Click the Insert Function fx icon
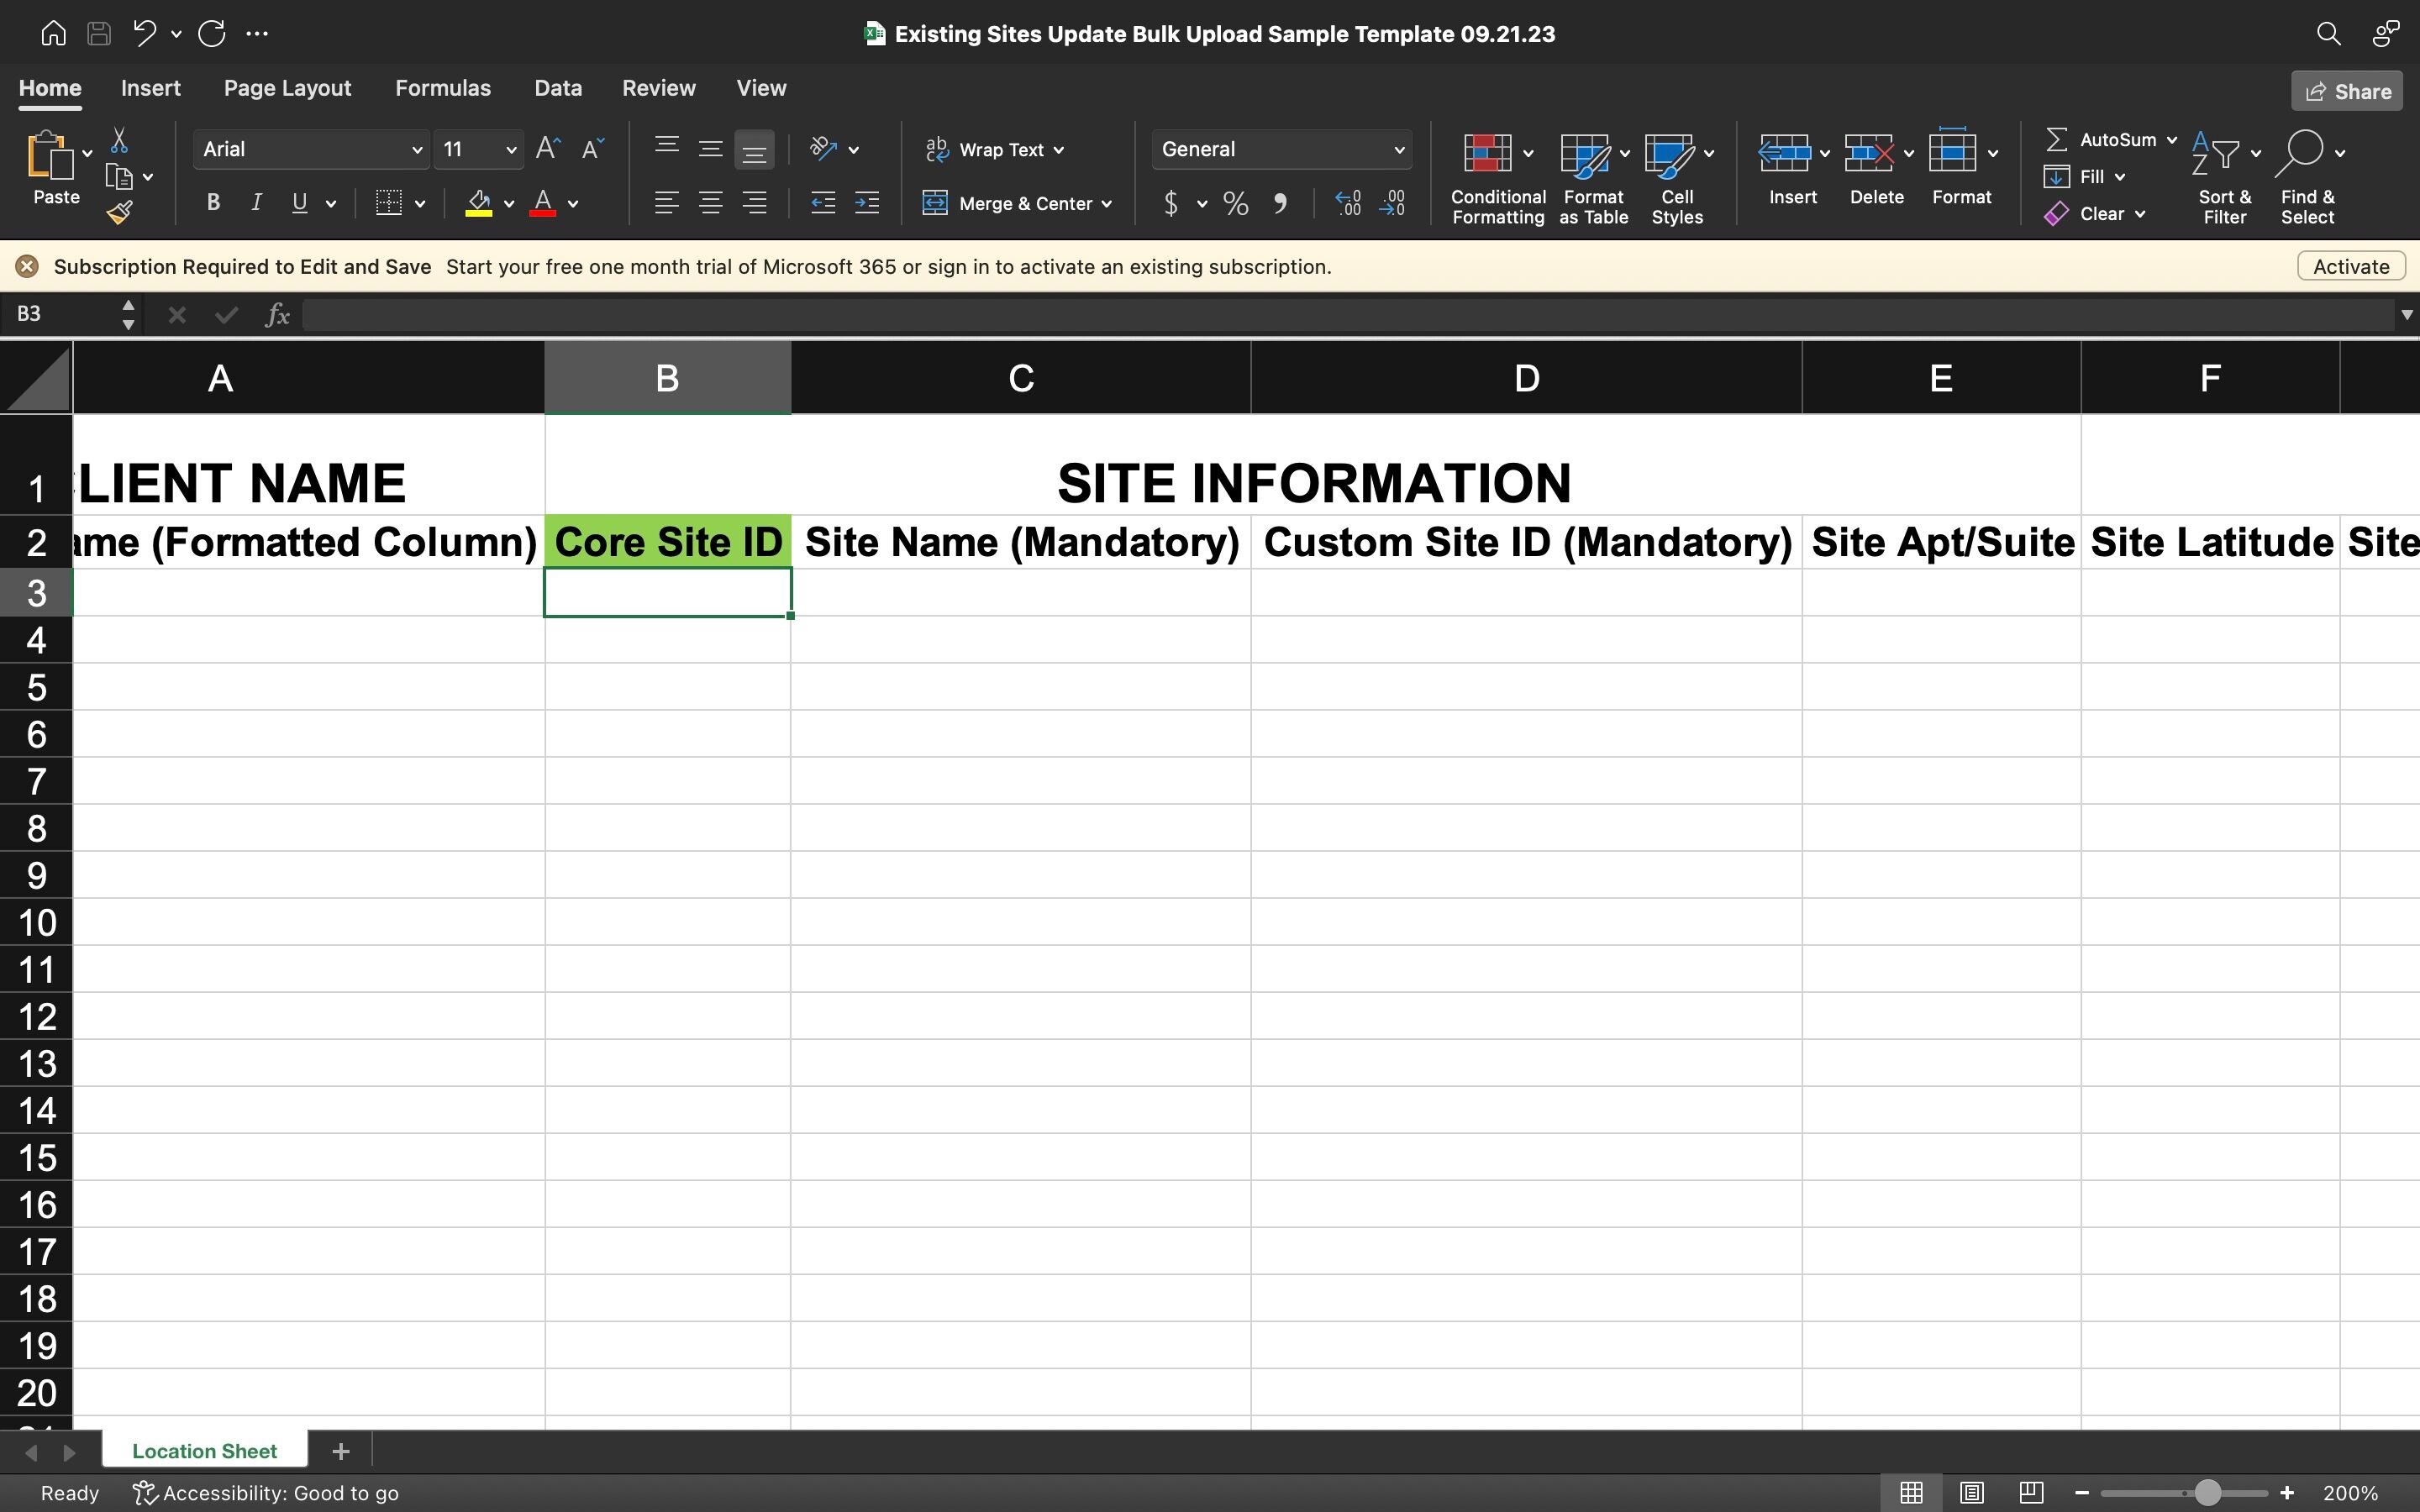The width and height of the screenshot is (2420, 1512). 277,315
